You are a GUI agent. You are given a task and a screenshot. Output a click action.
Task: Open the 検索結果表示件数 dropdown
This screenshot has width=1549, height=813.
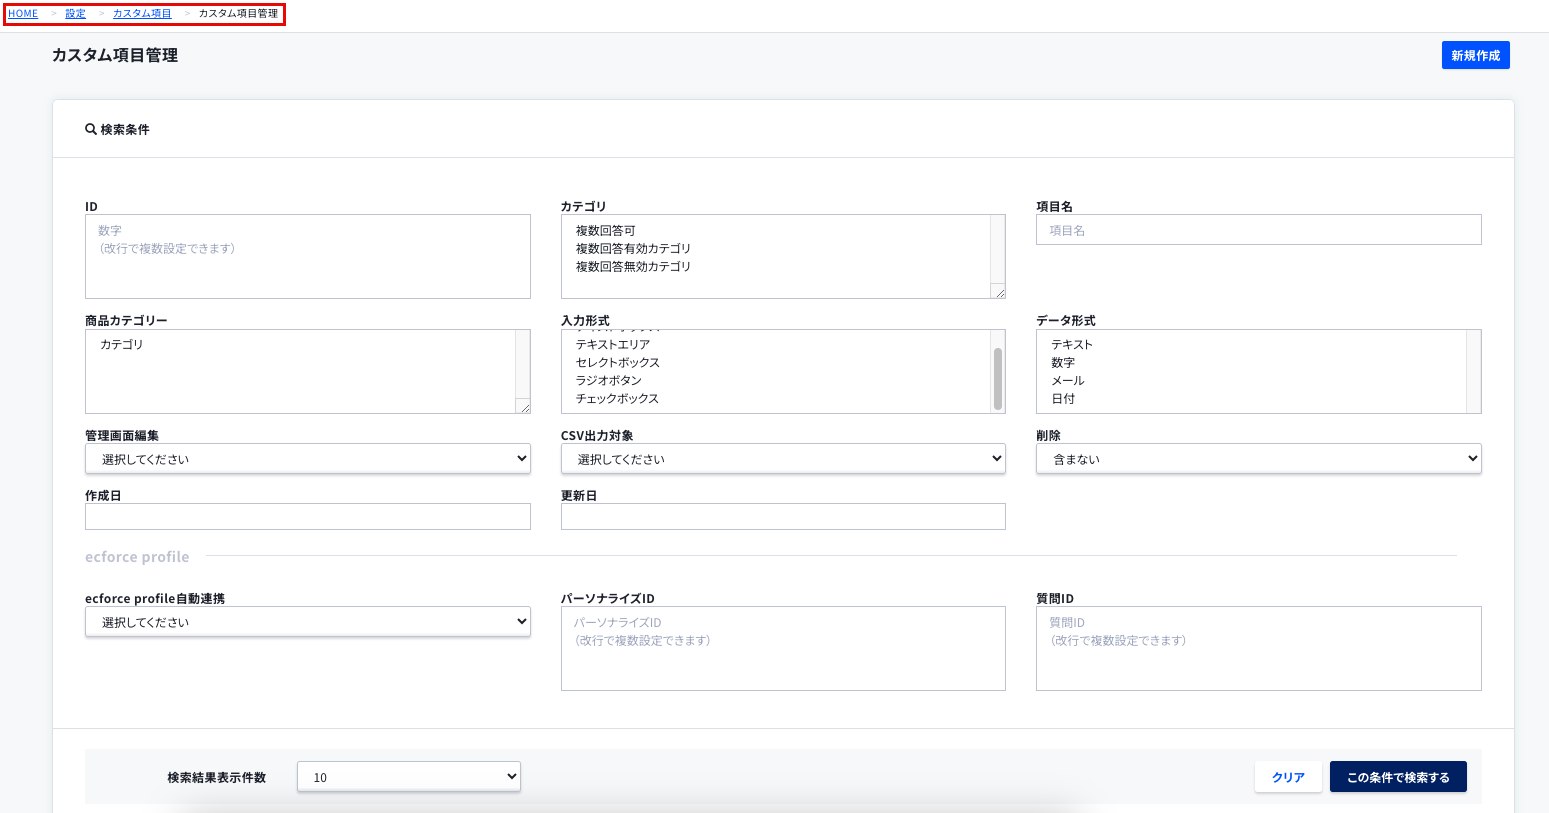coord(408,777)
